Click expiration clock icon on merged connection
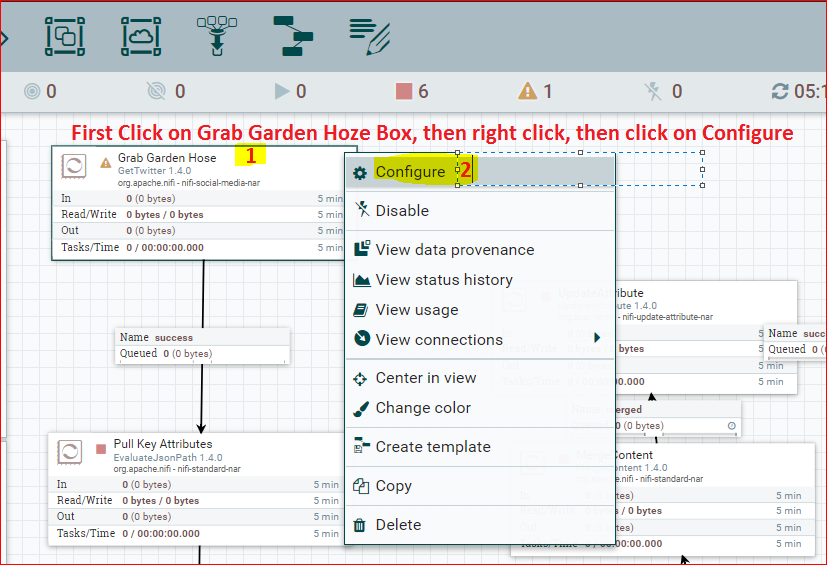 point(732,426)
